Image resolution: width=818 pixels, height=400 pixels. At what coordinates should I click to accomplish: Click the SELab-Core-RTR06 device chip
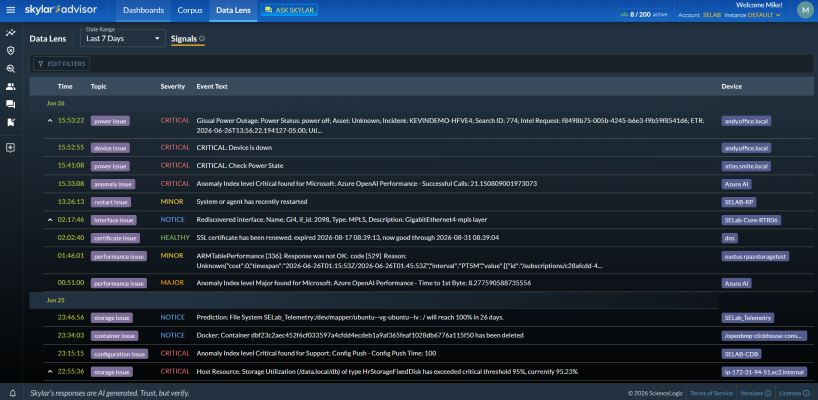[751, 220]
